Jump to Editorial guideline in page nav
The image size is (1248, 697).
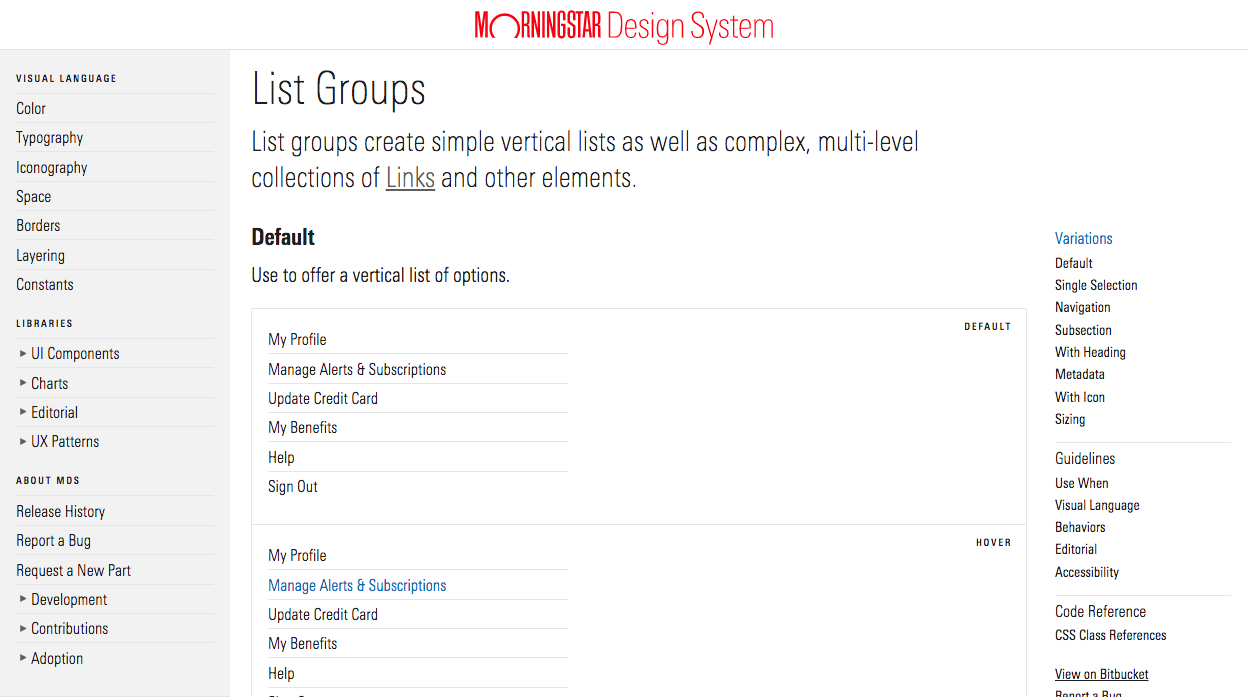pos(1076,549)
